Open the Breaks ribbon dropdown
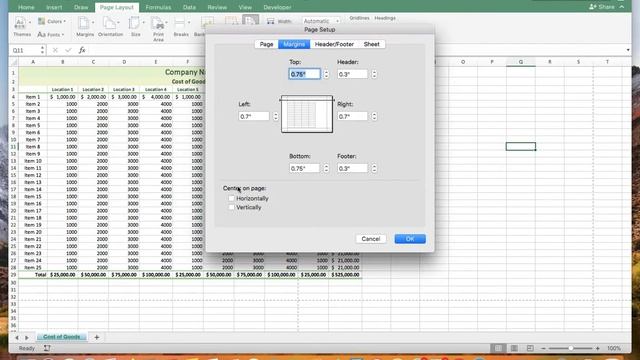This screenshot has height=360, width=640. click(181, 27)
